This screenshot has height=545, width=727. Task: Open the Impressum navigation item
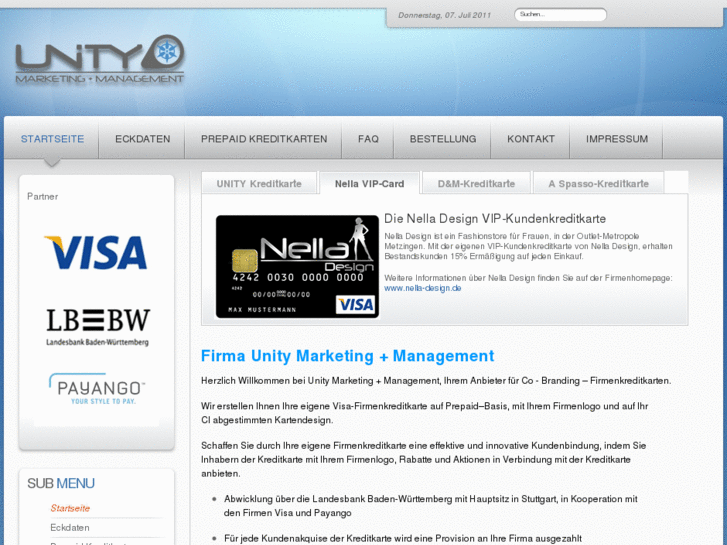coord(617,139)
